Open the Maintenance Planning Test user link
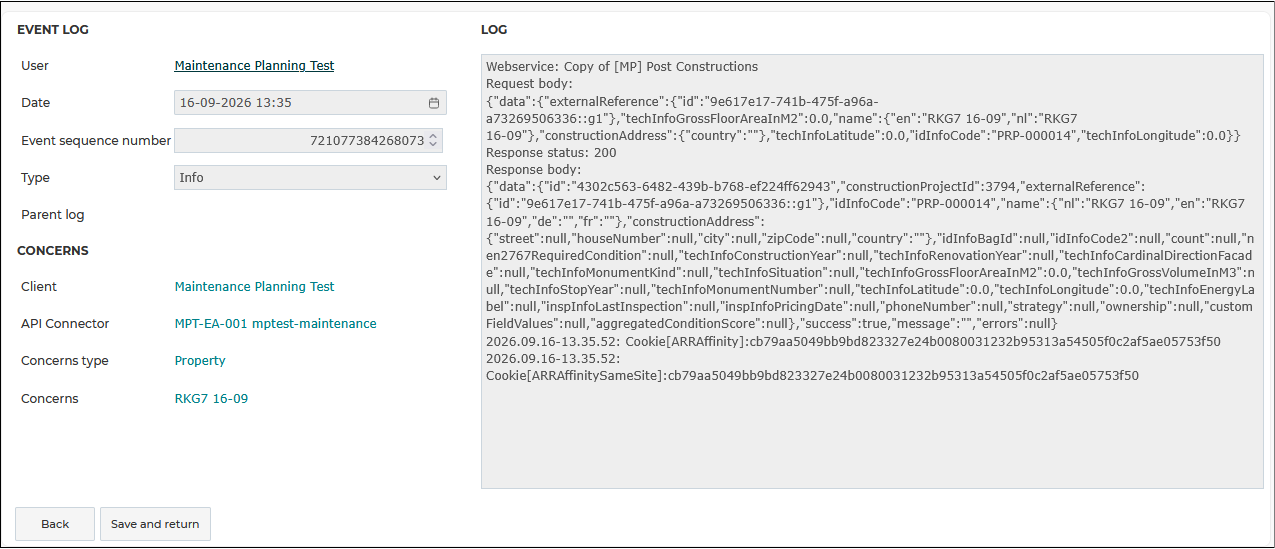The width and height of the screenshot is (1275, 549). click(254, 66)
